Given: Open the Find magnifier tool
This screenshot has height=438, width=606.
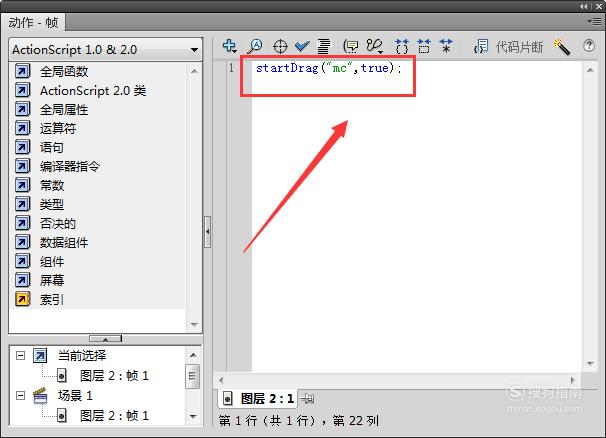Looking at the screenshot, I should click(x=255, y=46).
